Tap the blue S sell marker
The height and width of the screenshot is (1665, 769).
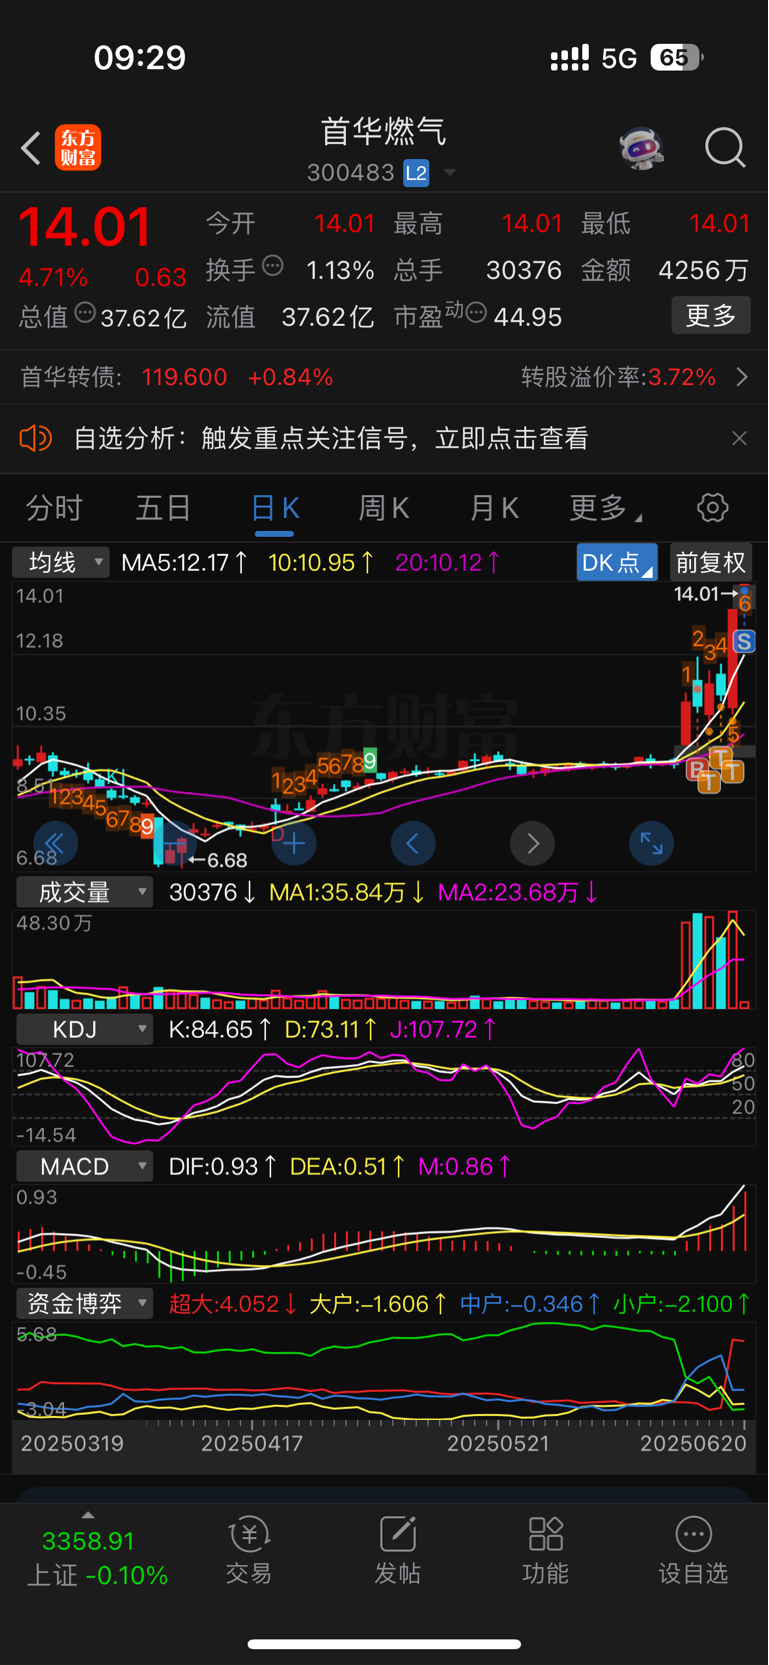pyautogui.click(x=744, y=641)
